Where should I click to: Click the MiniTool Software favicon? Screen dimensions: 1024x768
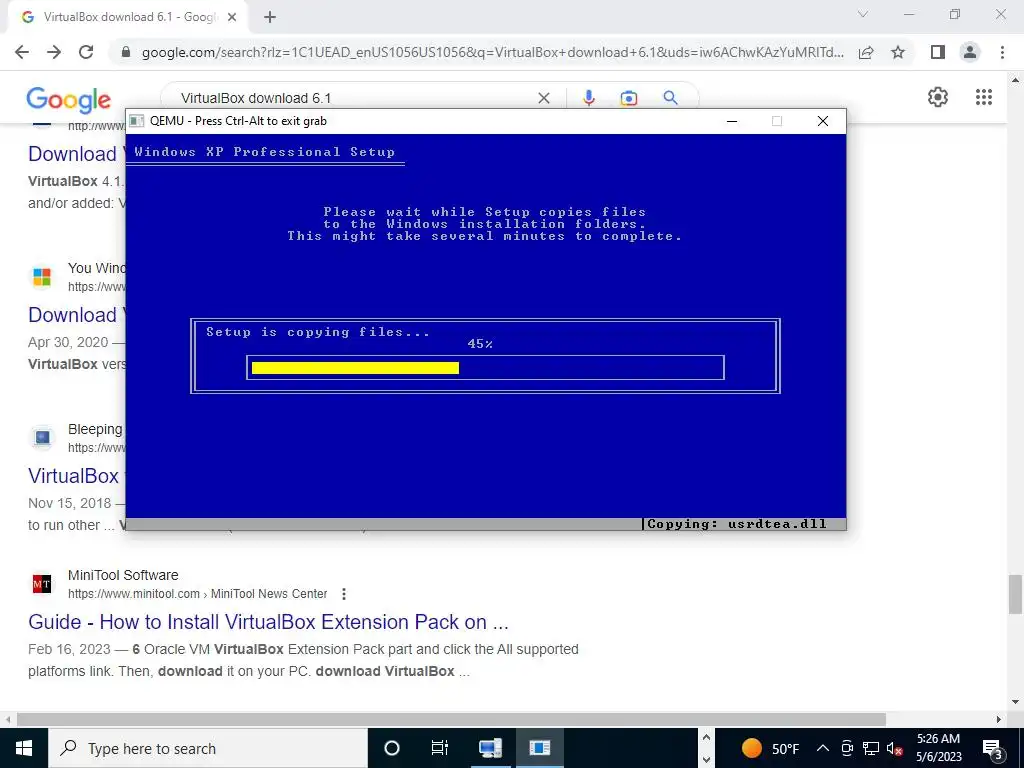pos(42,584)
